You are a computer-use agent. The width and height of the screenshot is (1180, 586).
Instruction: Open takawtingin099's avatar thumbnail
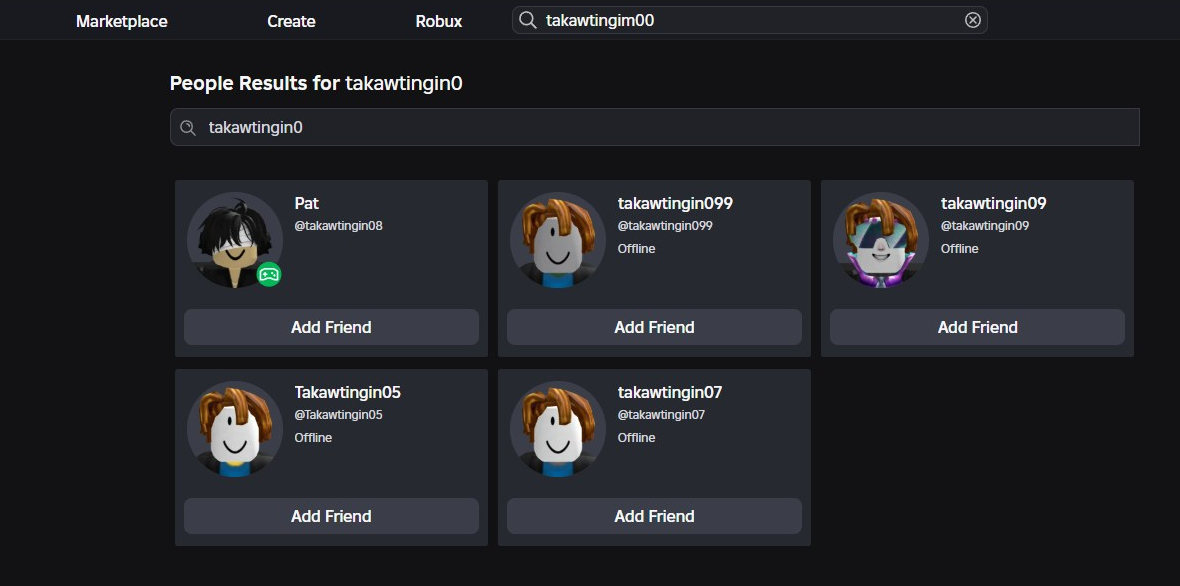point(558,240)
